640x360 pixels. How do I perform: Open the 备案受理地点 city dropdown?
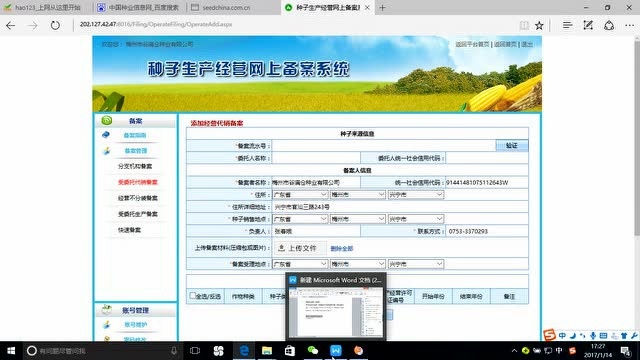358,264
